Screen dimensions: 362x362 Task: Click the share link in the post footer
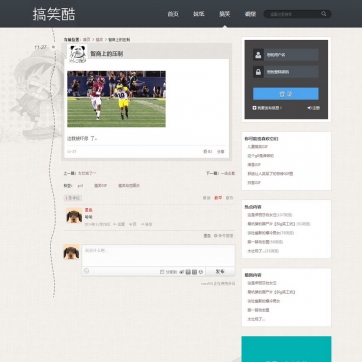coord(221,152)
